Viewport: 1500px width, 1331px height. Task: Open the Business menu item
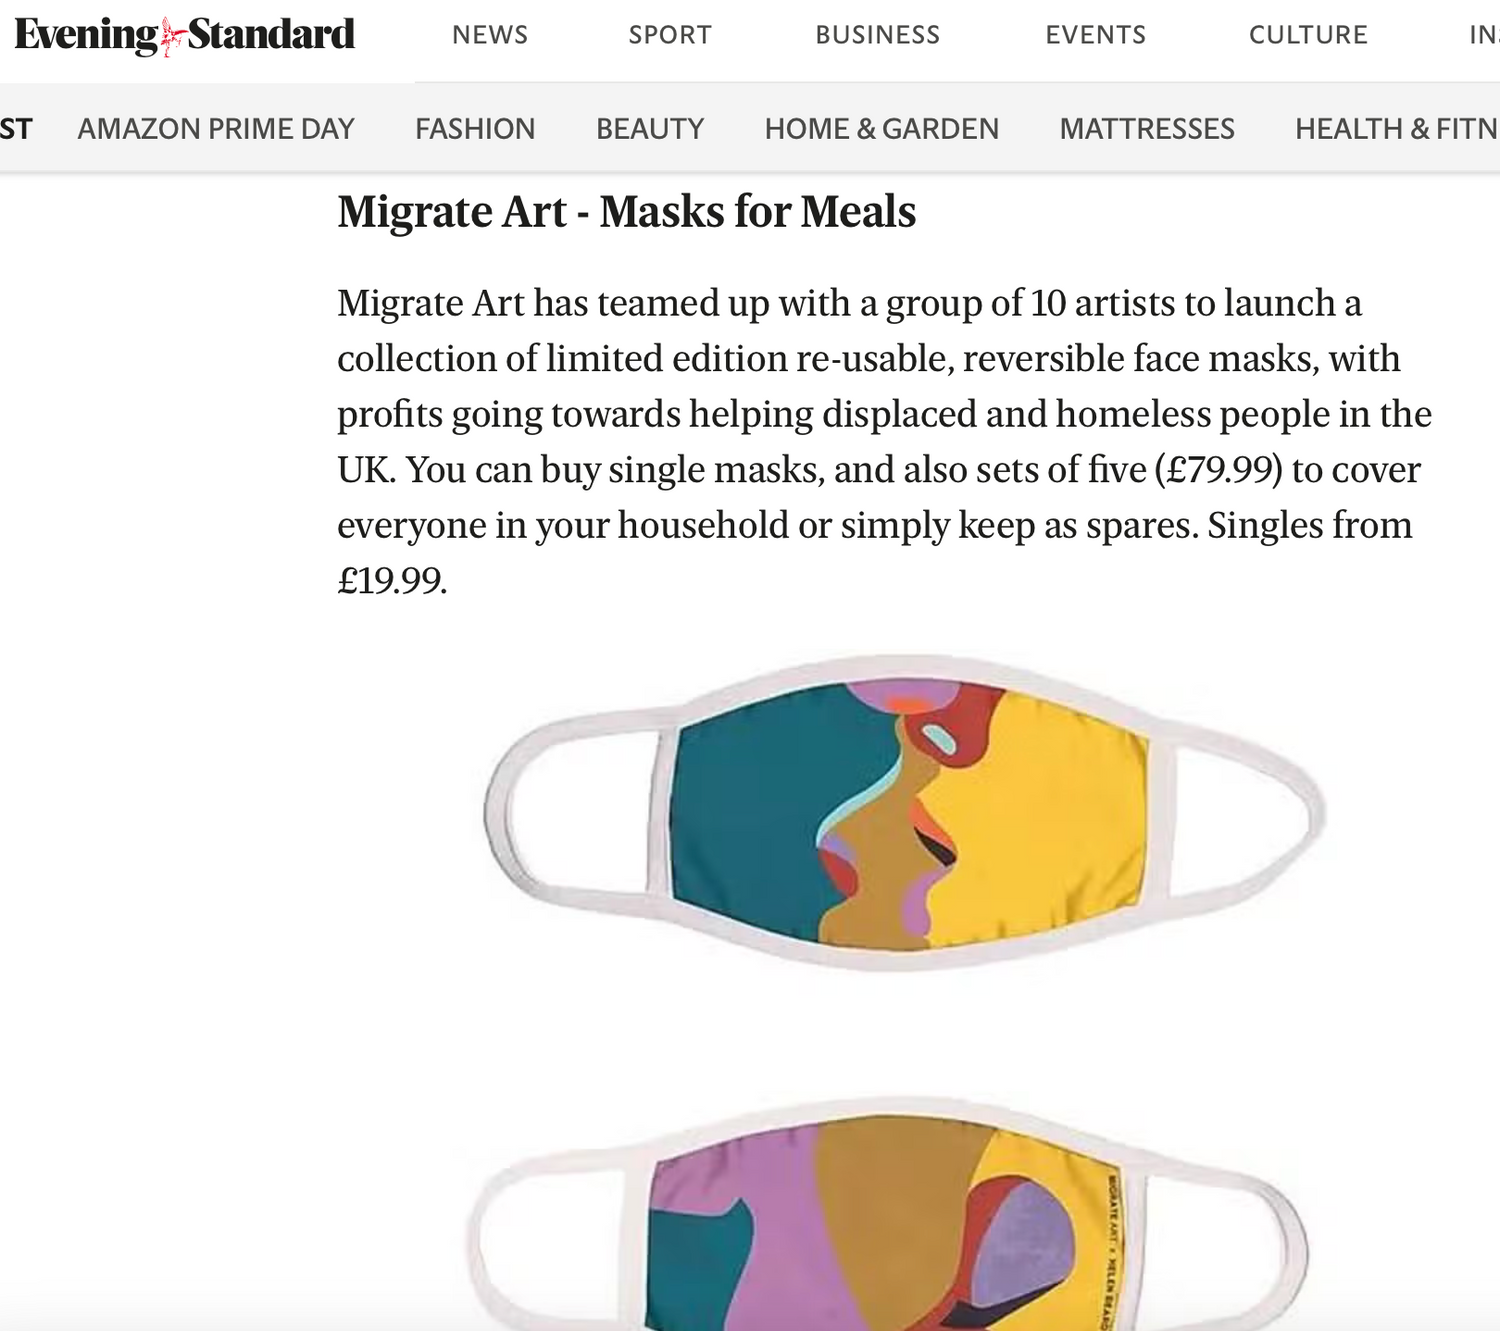coord(877,35)
